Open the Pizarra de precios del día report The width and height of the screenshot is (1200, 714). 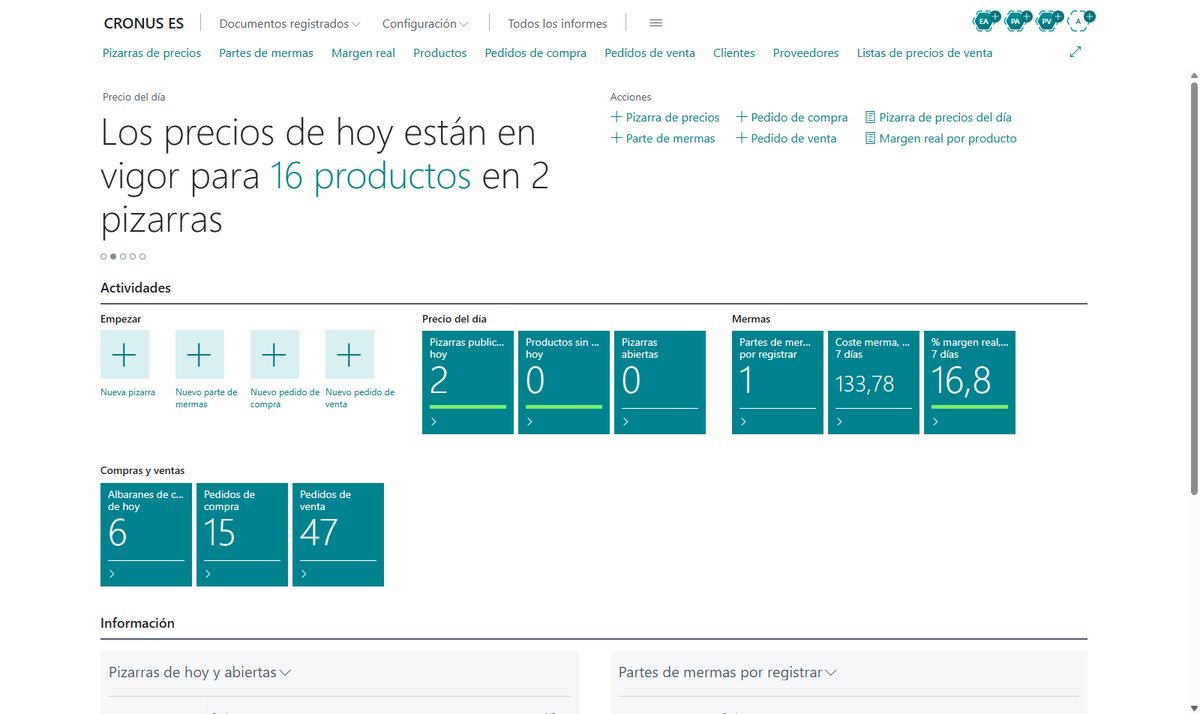coord(938,117)
